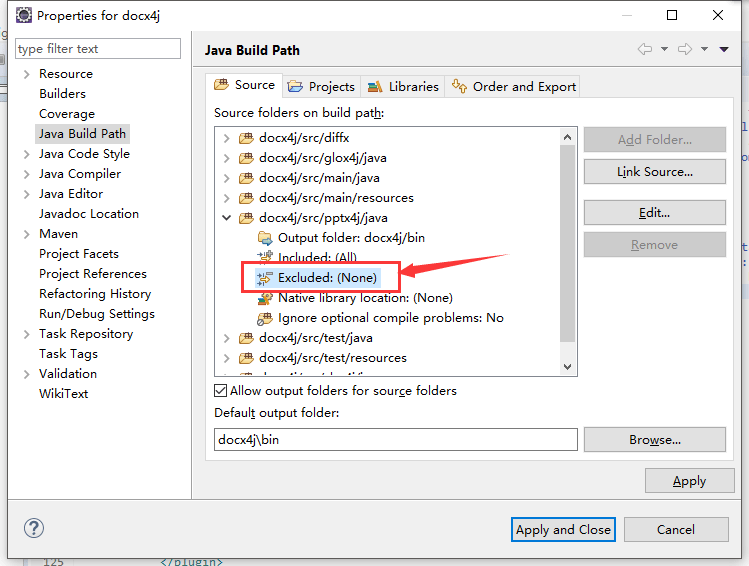Expand the Task Repository category

[x=27, y=334]
